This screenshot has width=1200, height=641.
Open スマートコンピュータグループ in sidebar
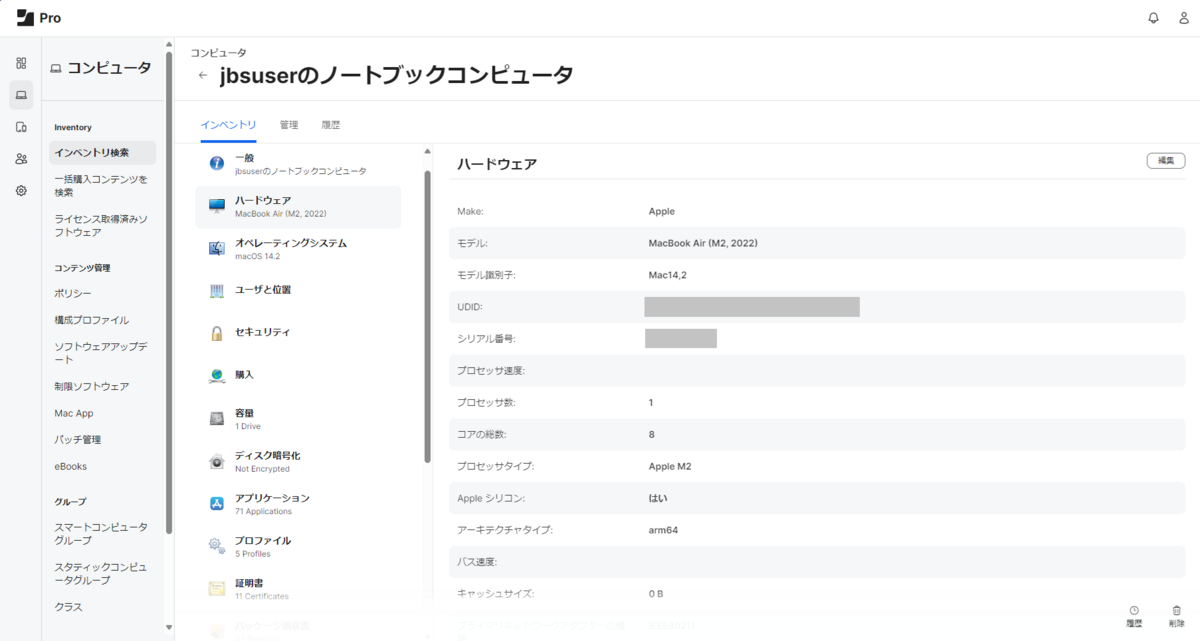coord(102,533)
